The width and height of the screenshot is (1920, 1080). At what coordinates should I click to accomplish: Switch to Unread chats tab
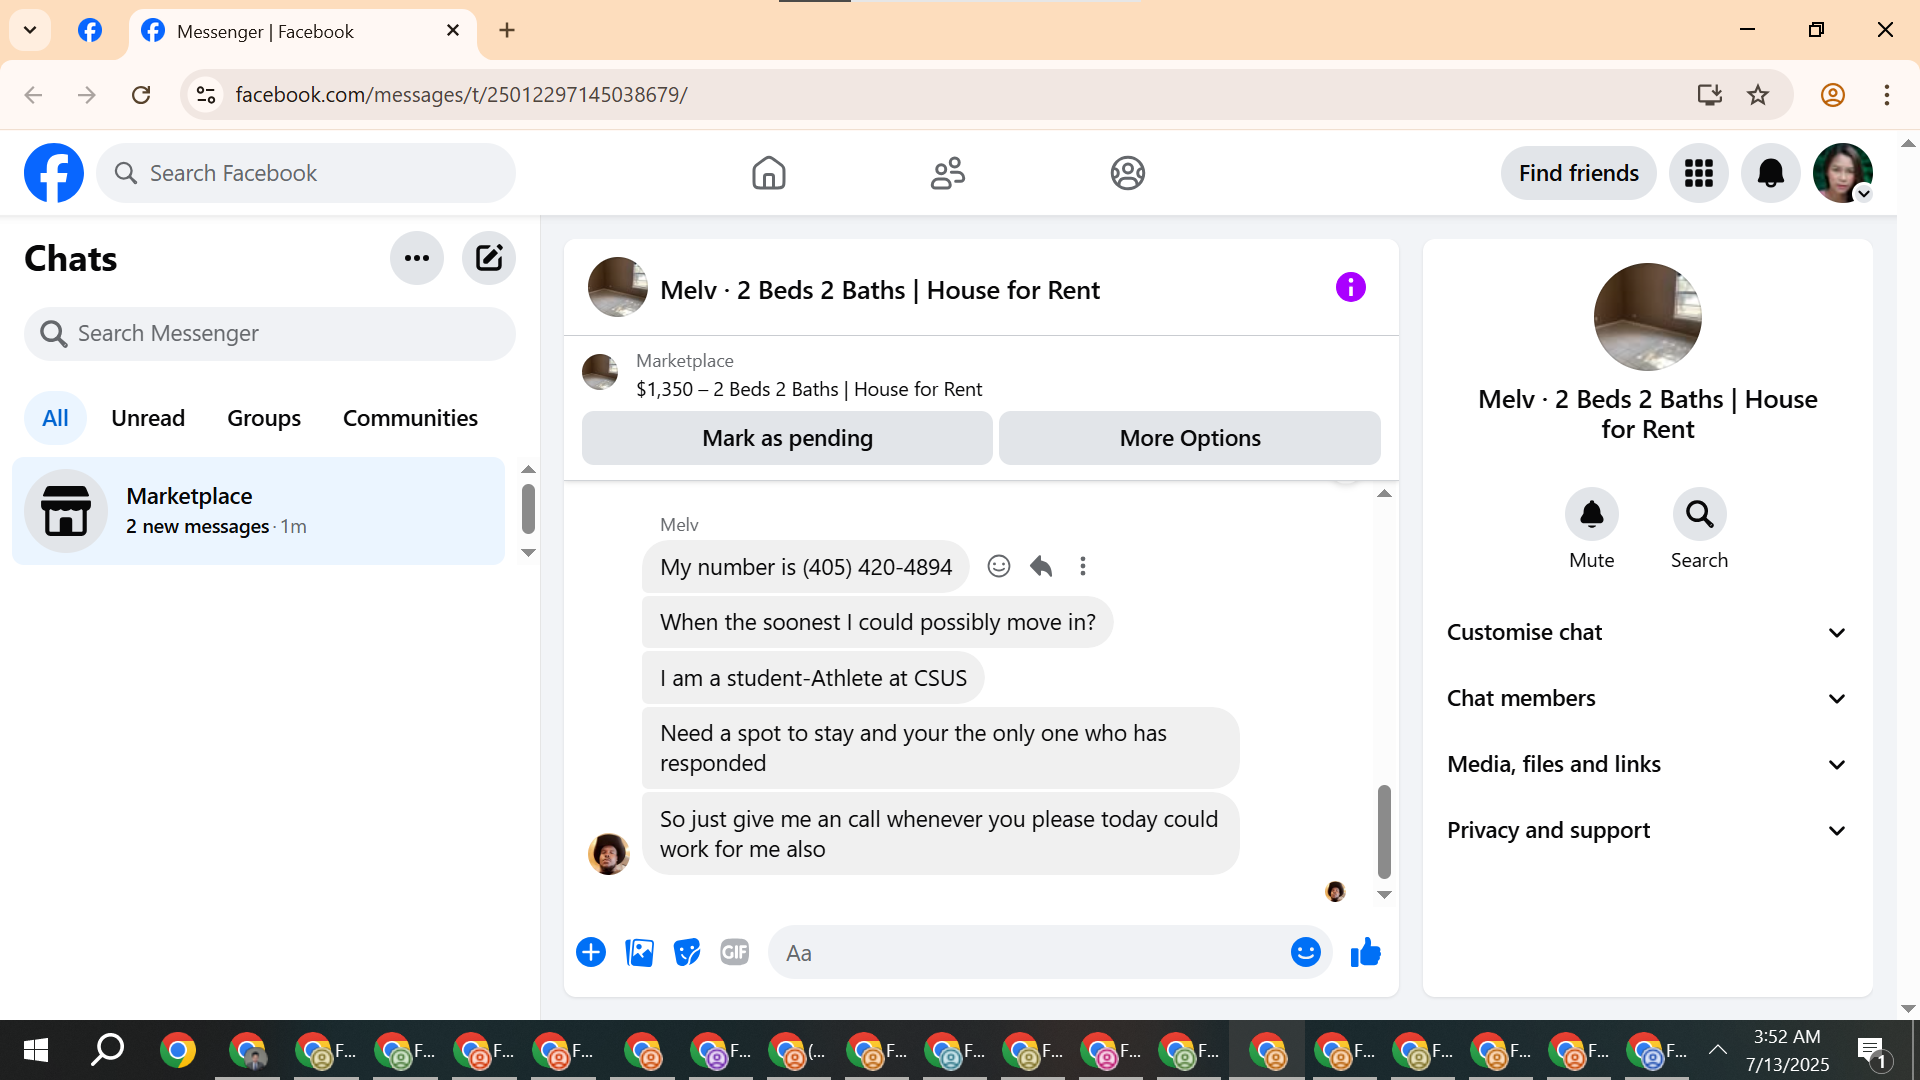click(x=148, y=418)
